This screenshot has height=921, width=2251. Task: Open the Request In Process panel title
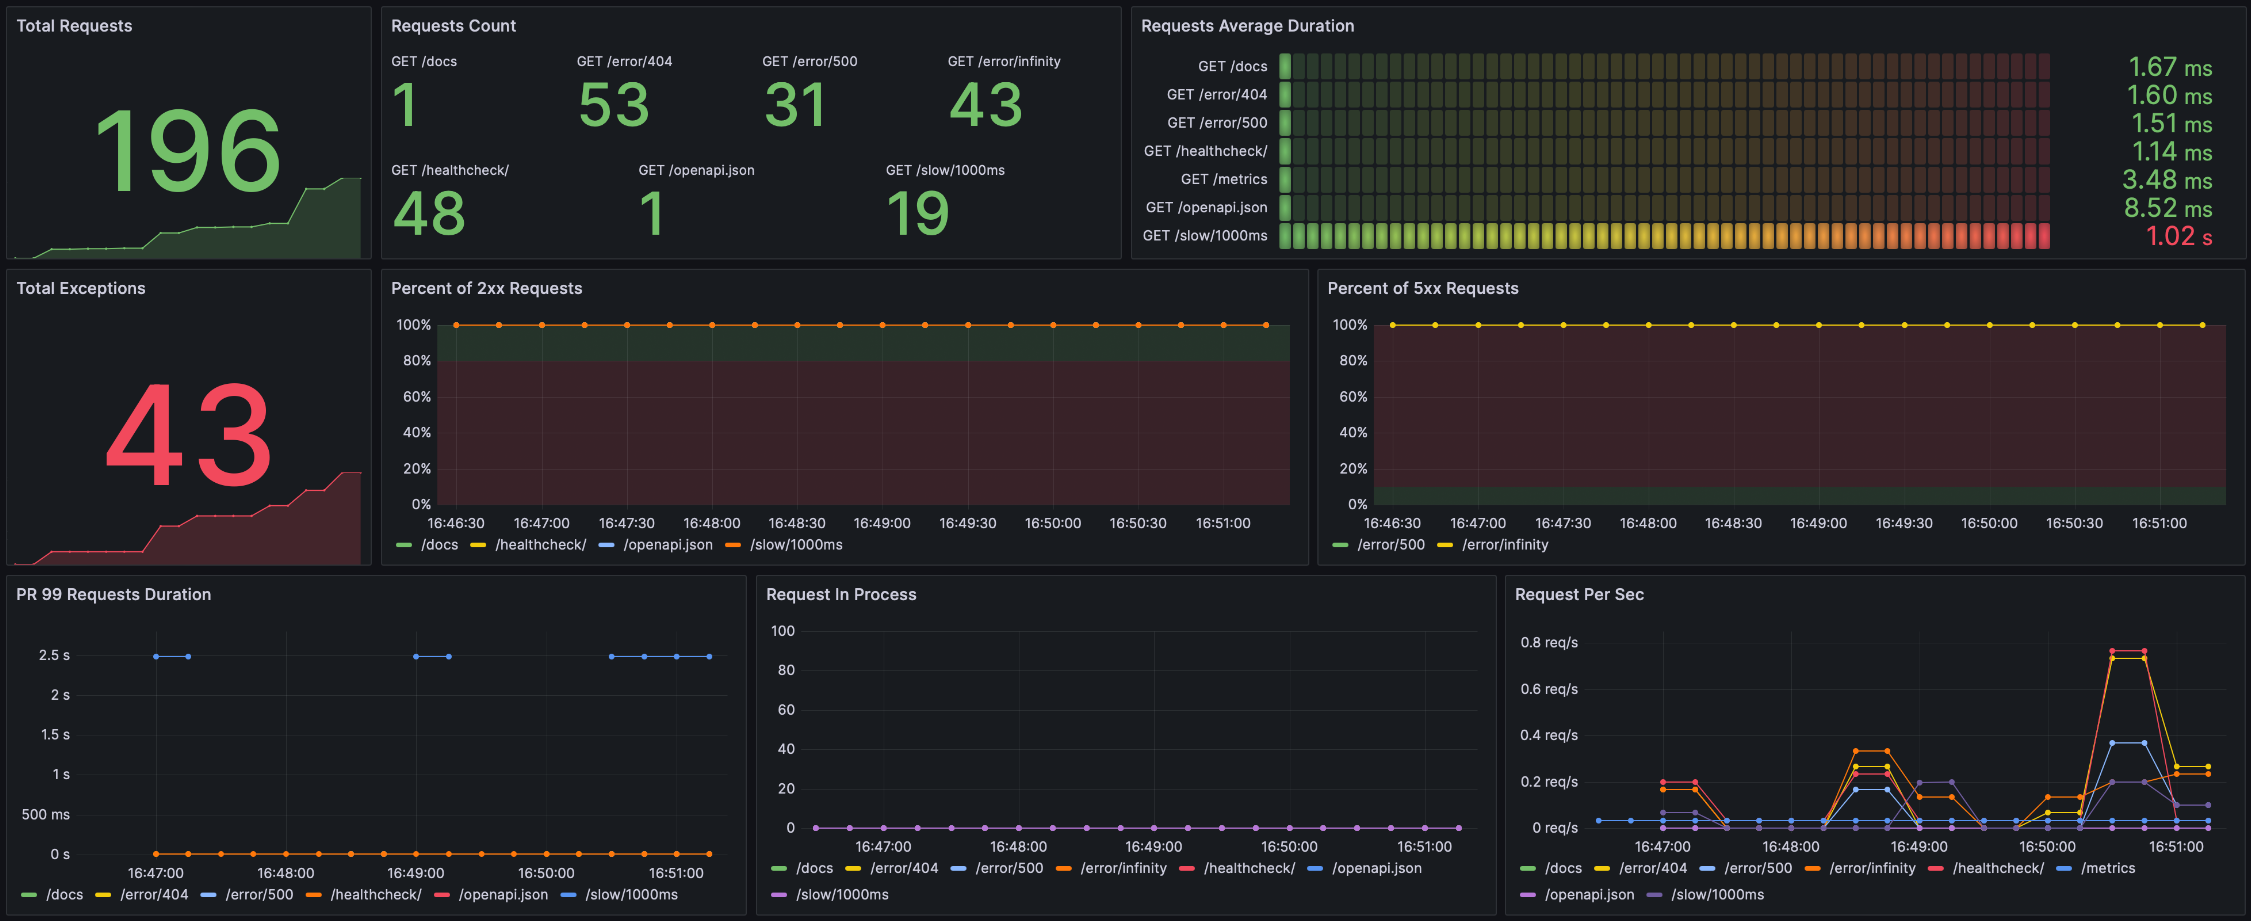coord(841,594)
